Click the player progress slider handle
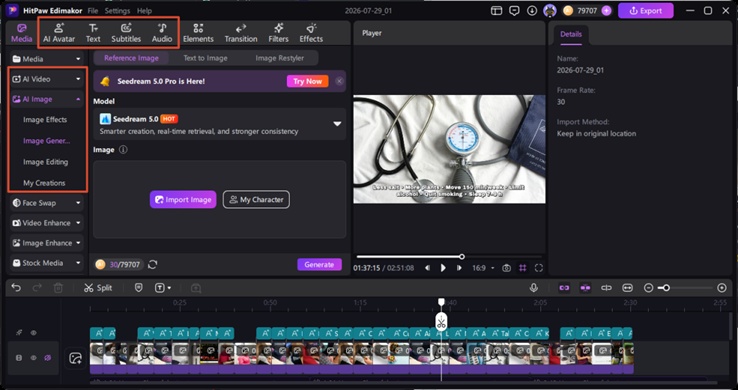 tap(462, 256)
